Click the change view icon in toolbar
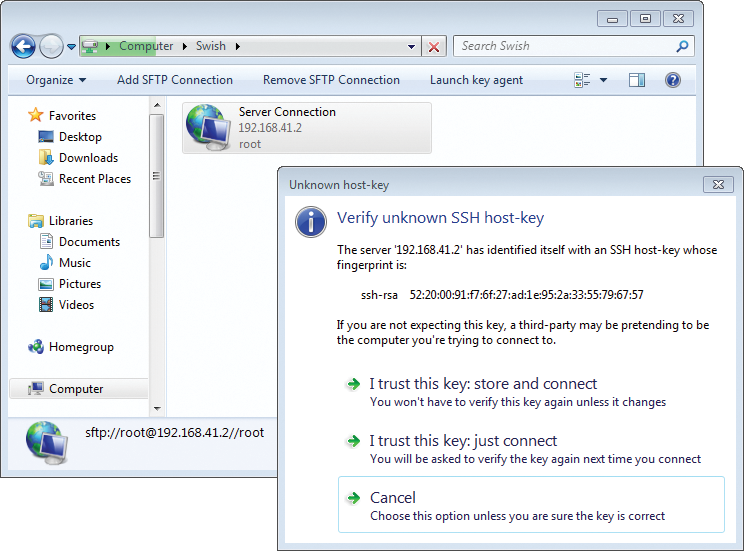744x551 pixels. tap(583, 80)
